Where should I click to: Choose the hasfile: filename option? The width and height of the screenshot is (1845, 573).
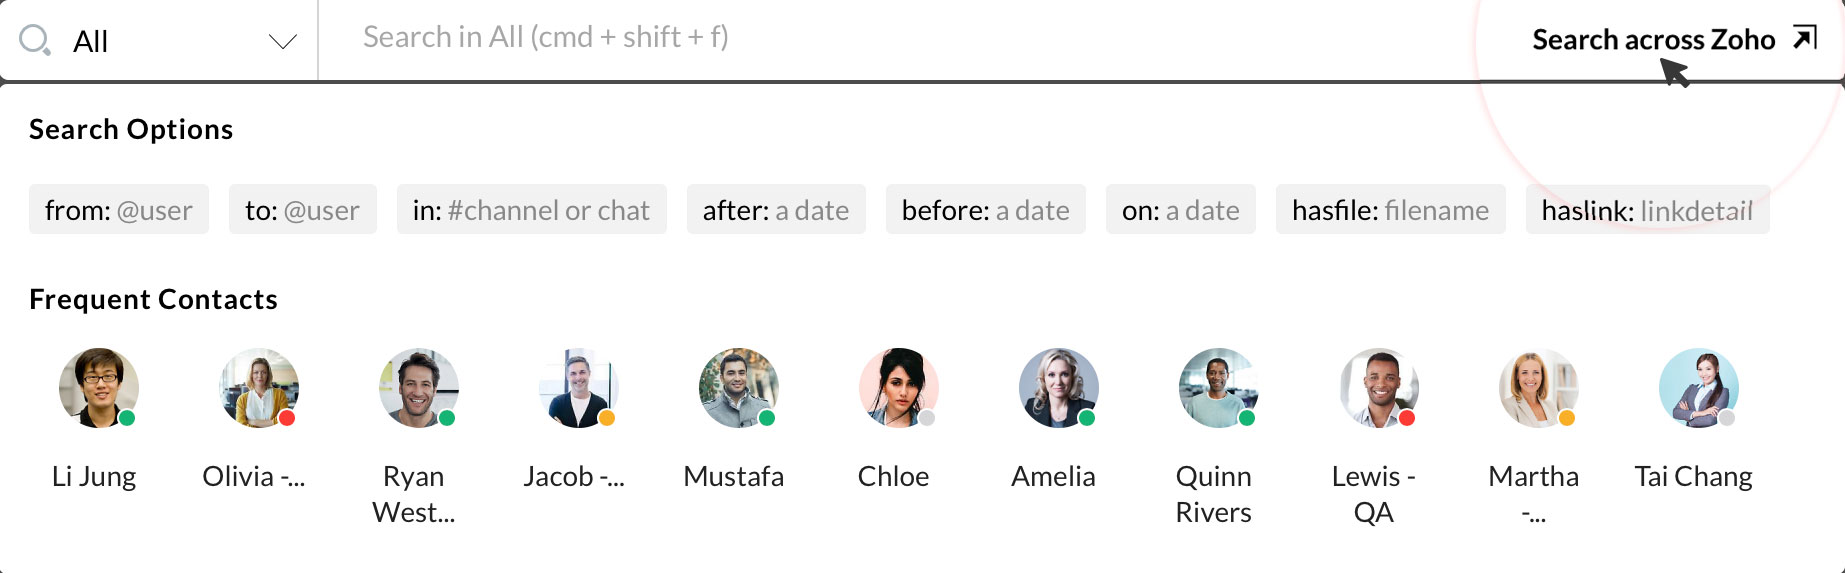pos(1390,210)
